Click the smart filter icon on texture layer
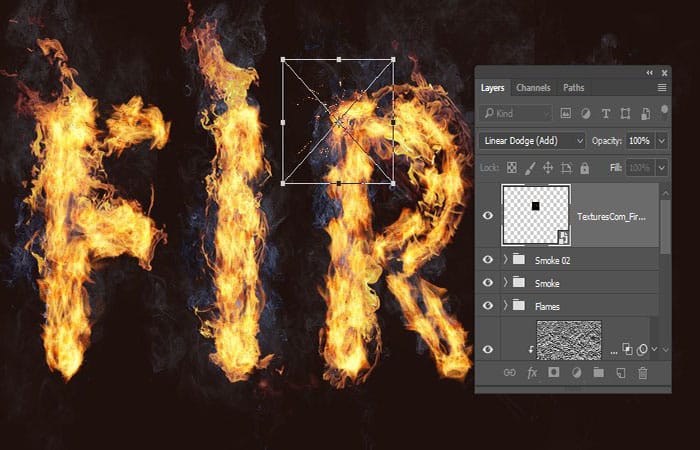This screenshot has height=450, width=700. pyautogui.click(x=627, y=349)
